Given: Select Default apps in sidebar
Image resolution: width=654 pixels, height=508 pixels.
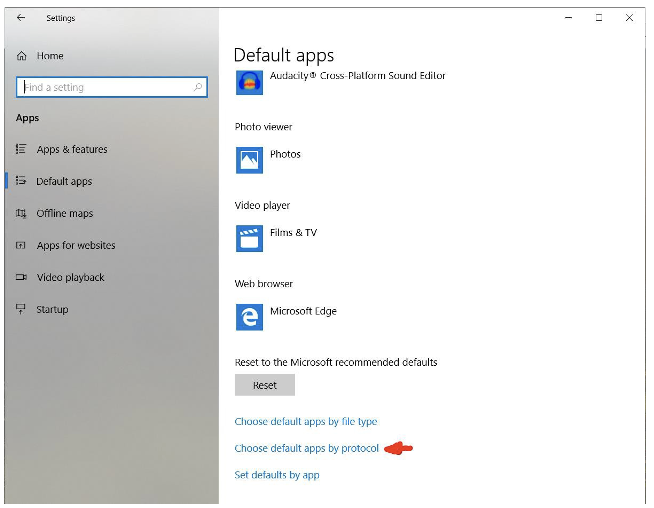Looking at the screenshot, I should coord(64,181).
